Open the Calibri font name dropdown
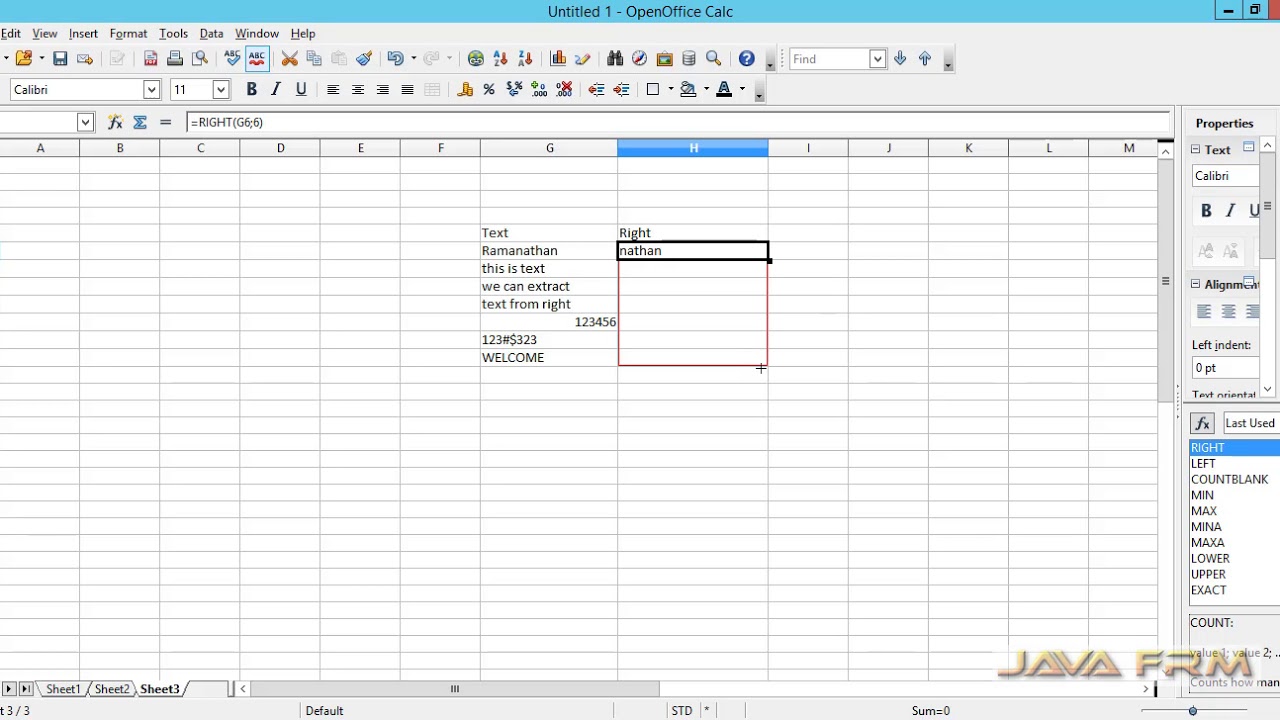 (x=151, y=90)
